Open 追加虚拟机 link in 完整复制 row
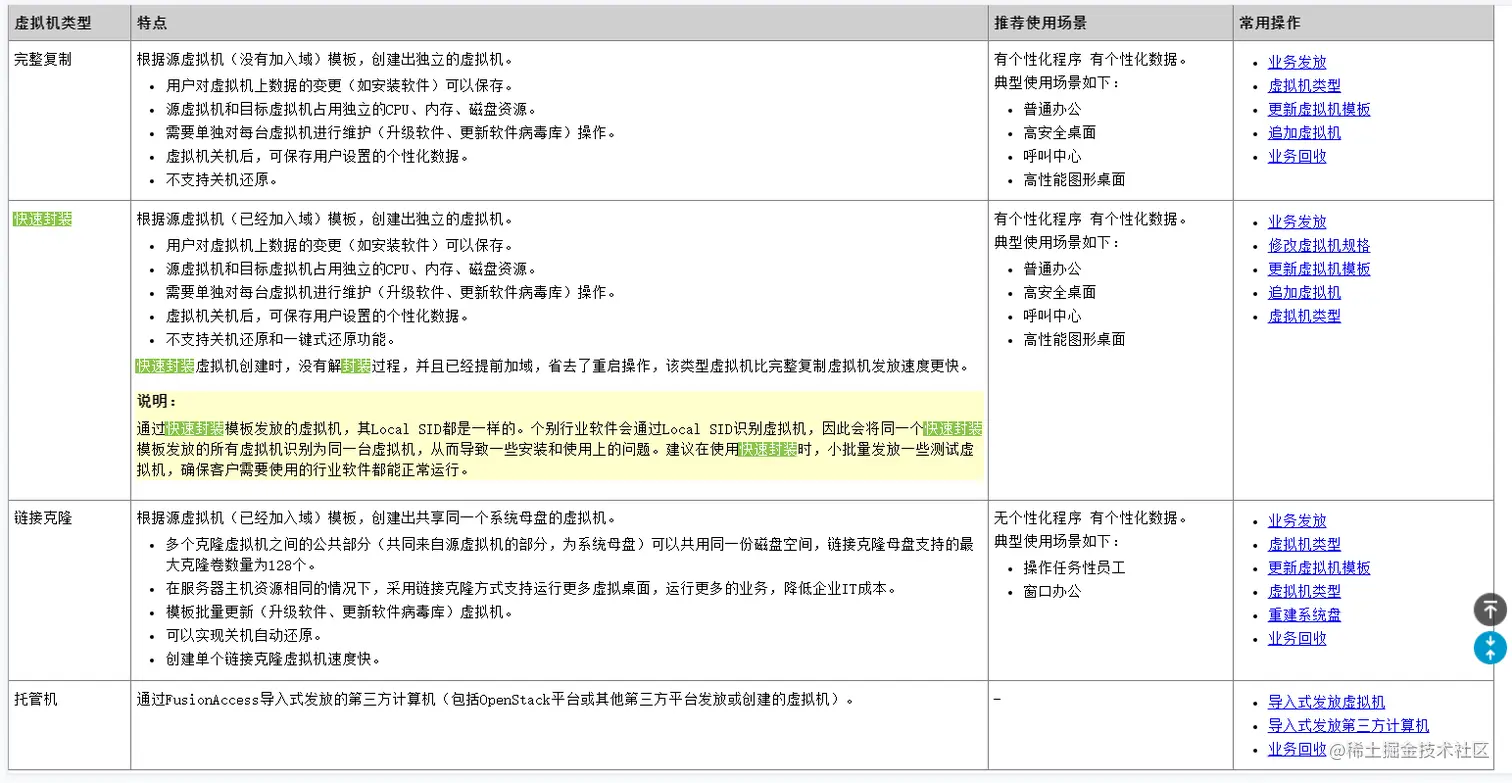The height and width of the screenshot is (783, 1512). point(1304,133)
